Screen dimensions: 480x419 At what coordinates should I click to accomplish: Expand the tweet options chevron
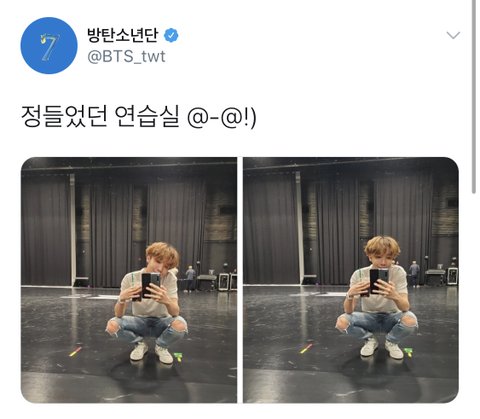(453, 35)
